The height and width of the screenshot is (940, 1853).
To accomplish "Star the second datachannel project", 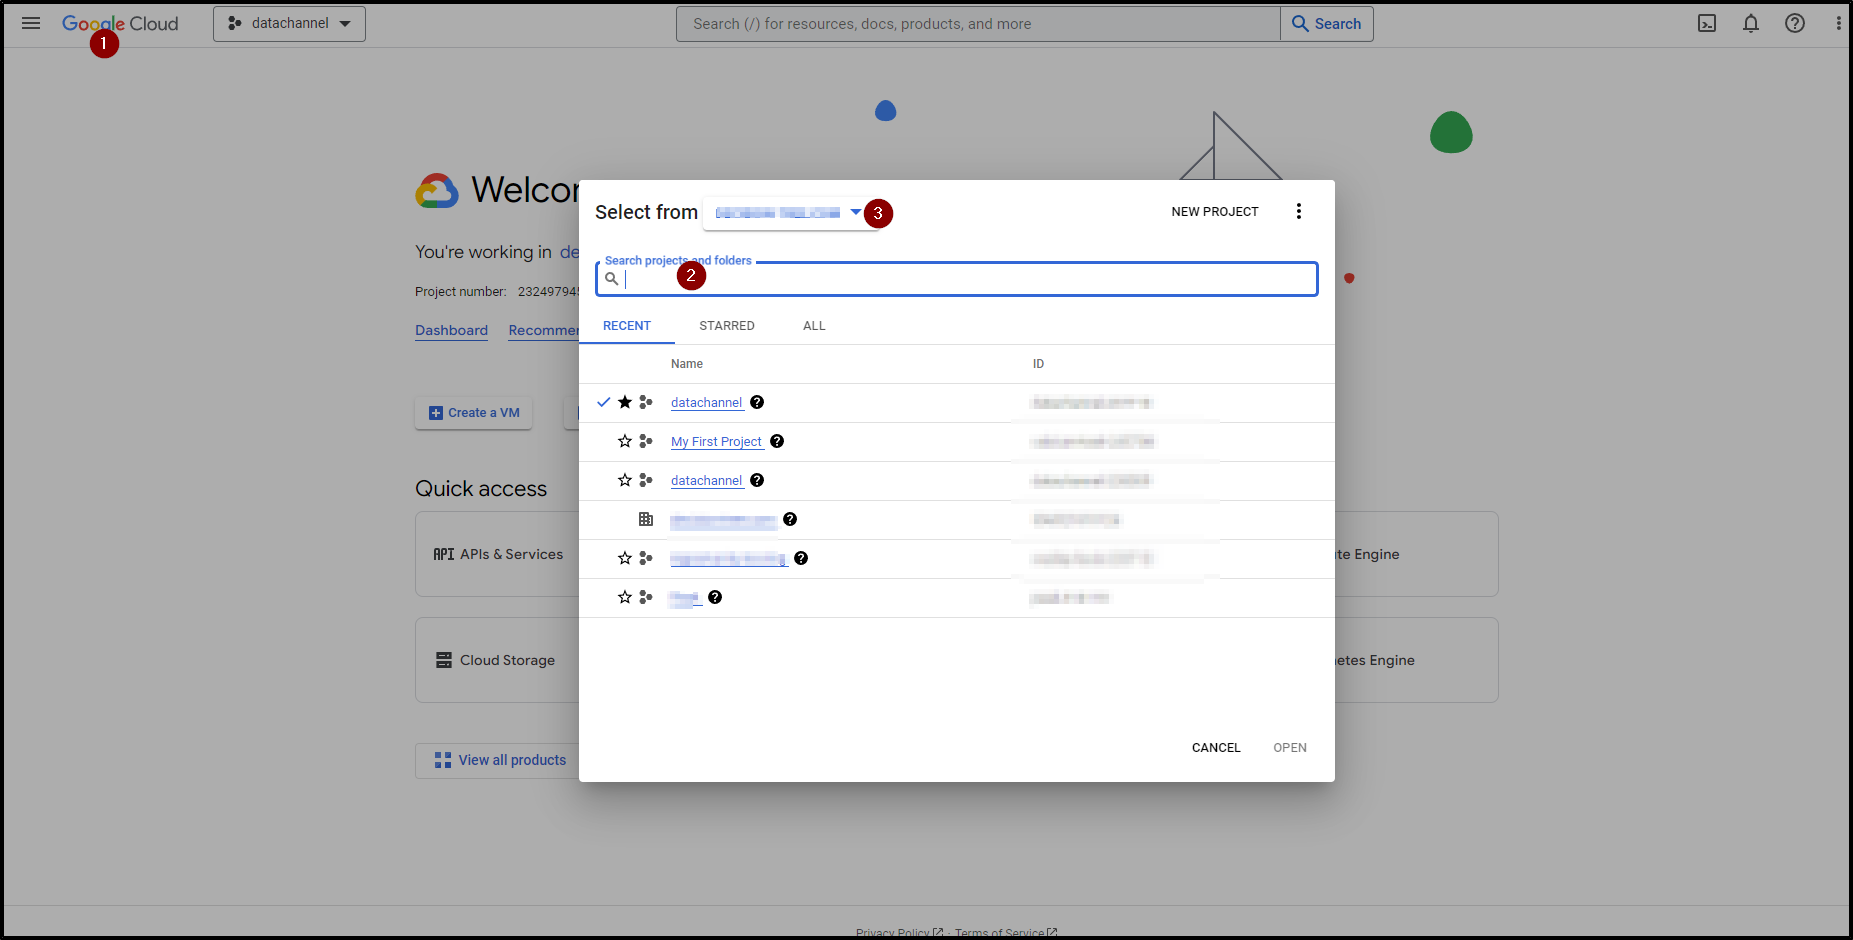I will pos(625,480).
